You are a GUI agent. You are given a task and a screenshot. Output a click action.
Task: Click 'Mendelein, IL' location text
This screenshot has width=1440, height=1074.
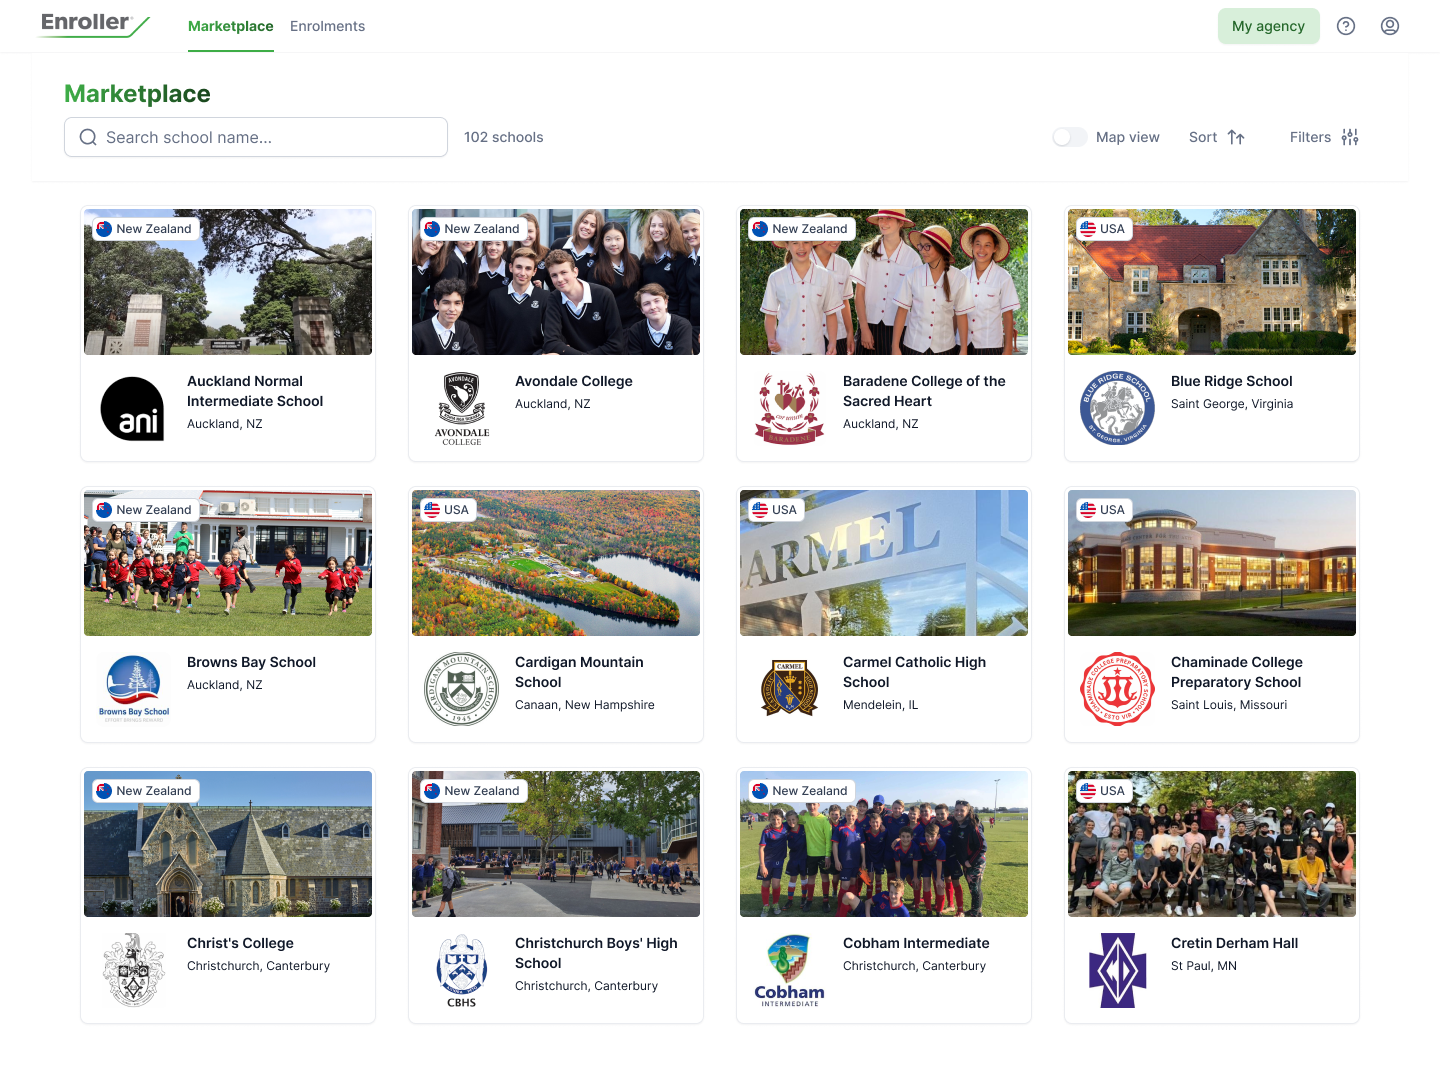(x=881, y=705)
